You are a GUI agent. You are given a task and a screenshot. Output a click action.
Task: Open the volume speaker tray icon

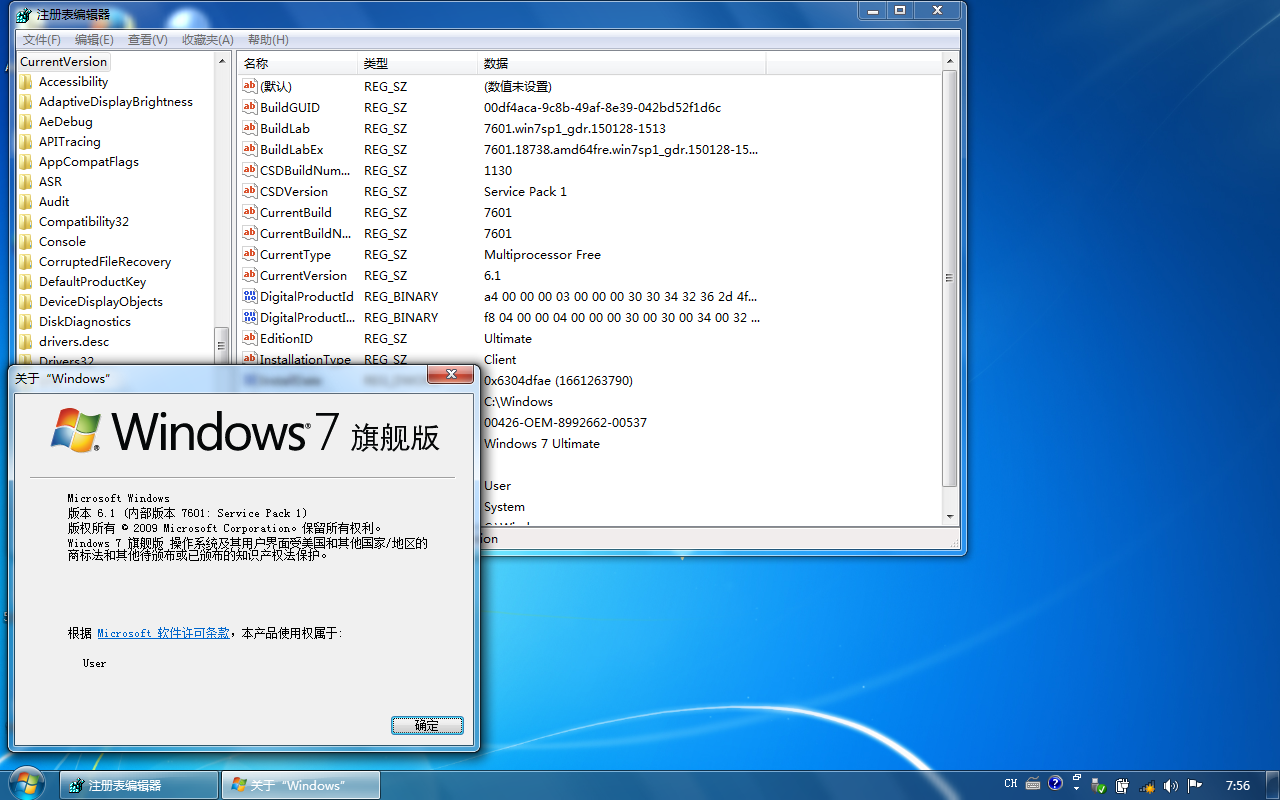pos(1170,785)
